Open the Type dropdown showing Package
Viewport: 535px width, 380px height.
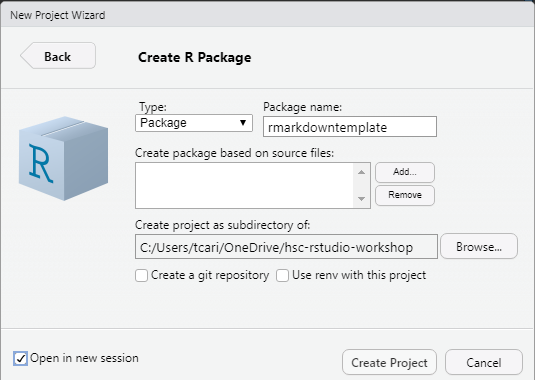(x=194, y=123)
